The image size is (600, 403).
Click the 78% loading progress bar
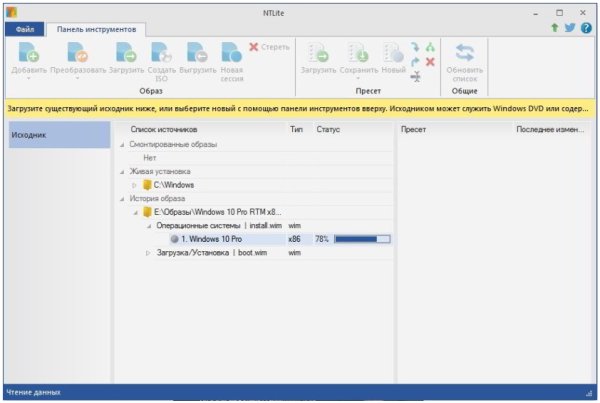[x=362, y=239]
